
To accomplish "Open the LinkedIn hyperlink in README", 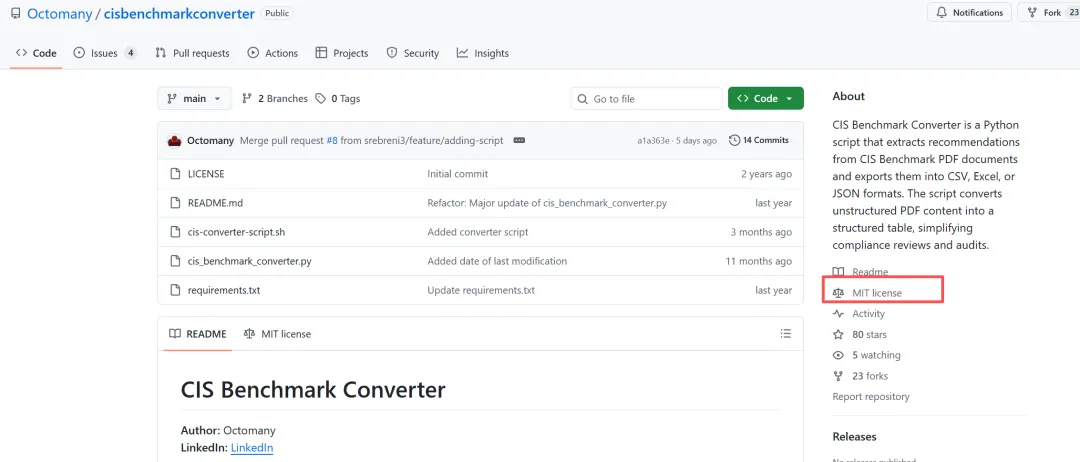I will click(252, 448).
